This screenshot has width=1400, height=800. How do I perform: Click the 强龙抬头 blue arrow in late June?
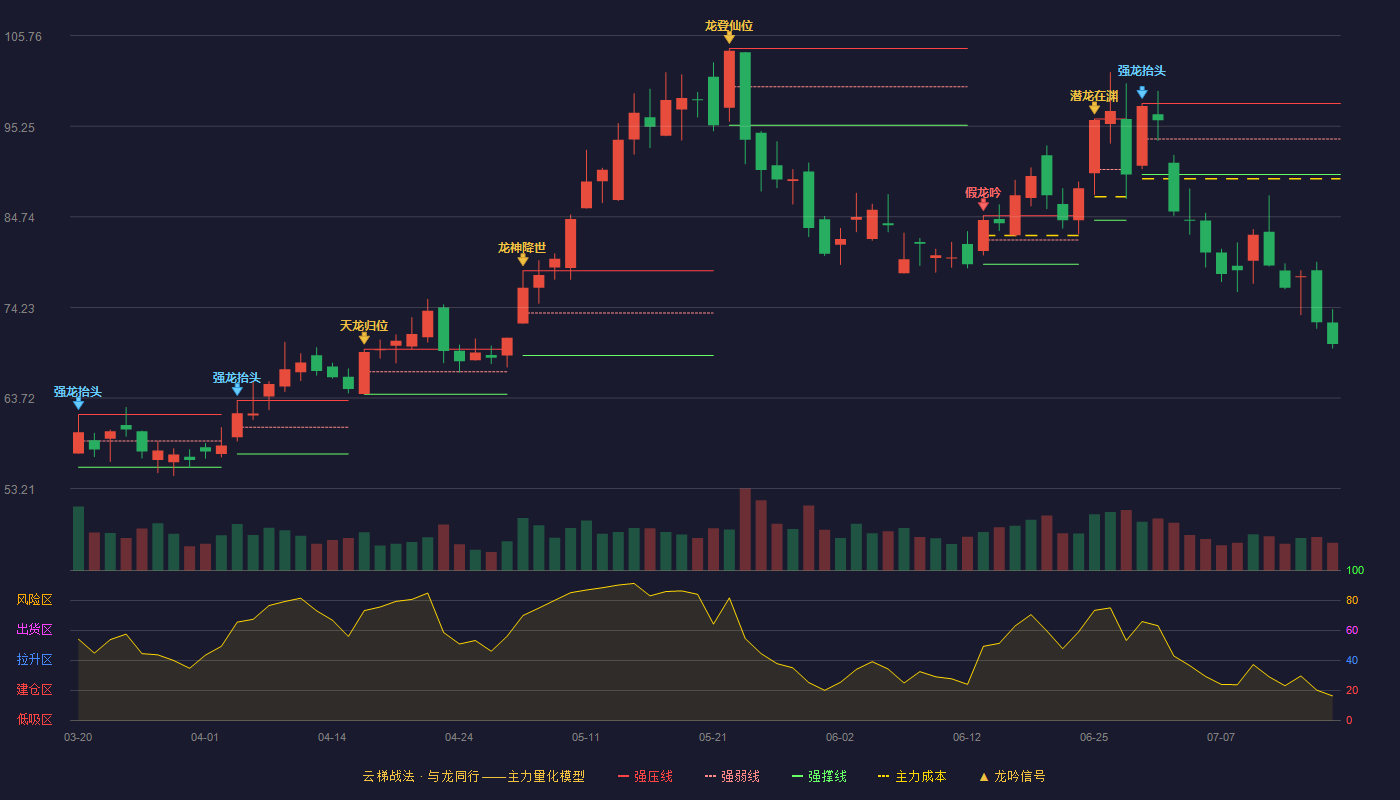pyautogui.click(x=1142, y=93)
